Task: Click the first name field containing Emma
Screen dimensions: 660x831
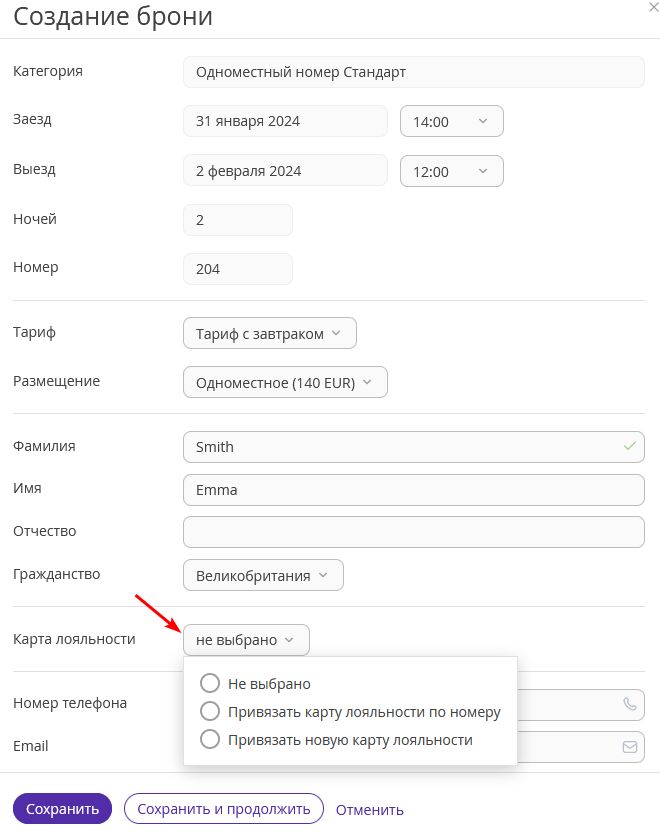Action: click(414, 490)
